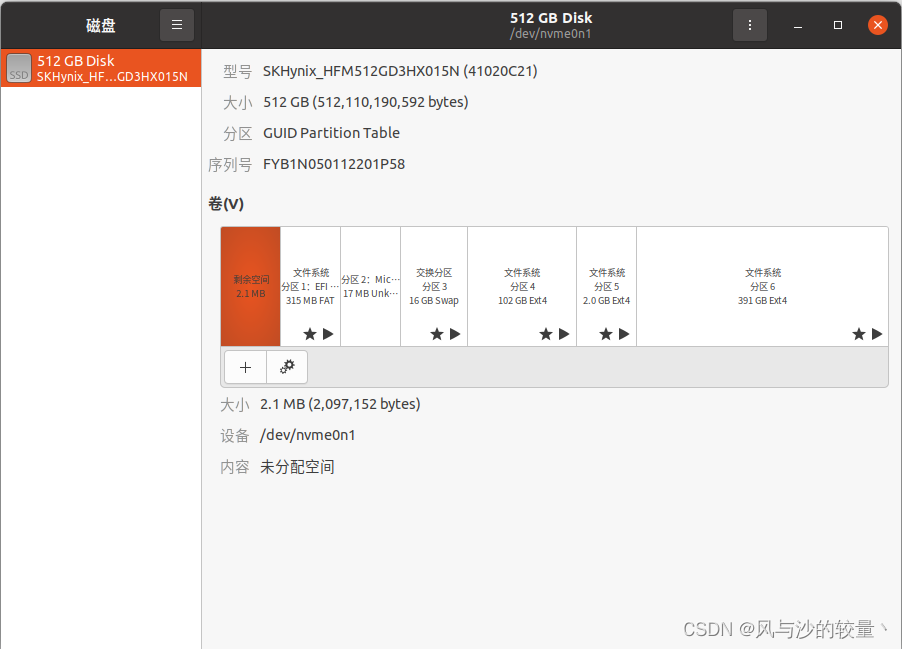Click star icon on partition 5

[606, 334]
